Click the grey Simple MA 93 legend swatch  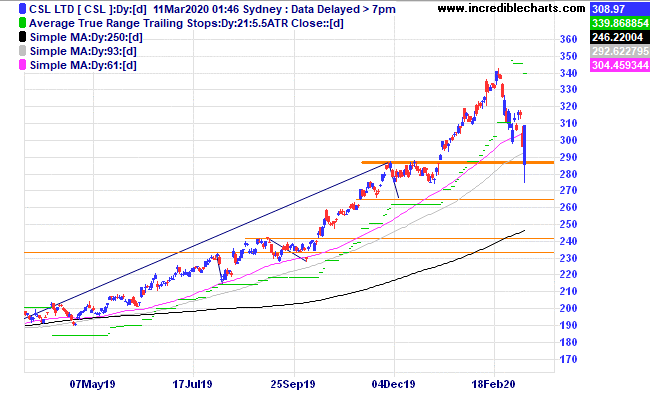coord(23,51)
